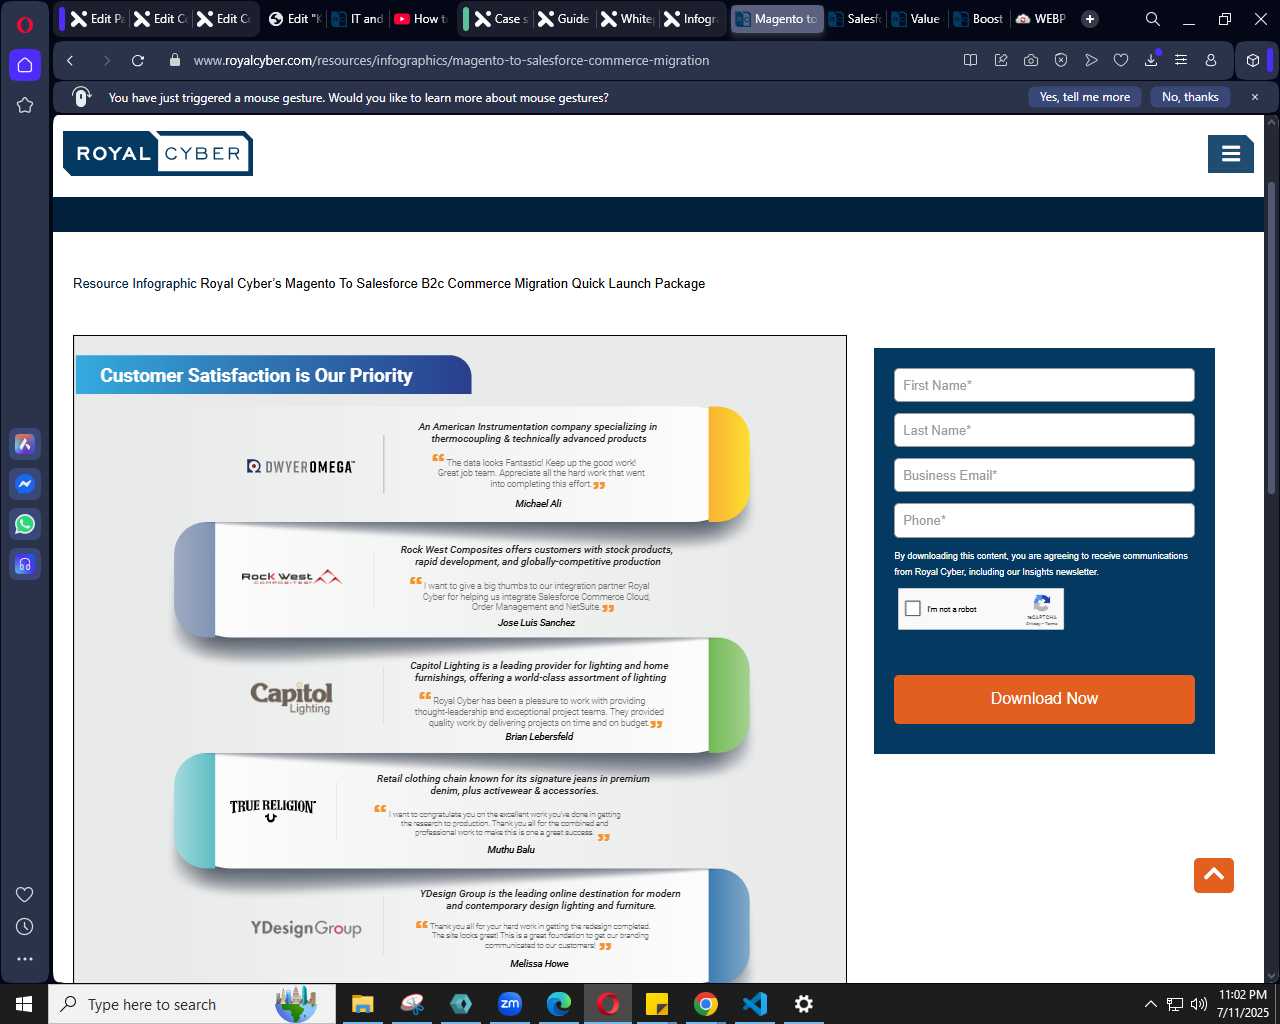Open Pinboards heart in sidebar
The width and height of the screenshot is (1280, 1024).
25,894
